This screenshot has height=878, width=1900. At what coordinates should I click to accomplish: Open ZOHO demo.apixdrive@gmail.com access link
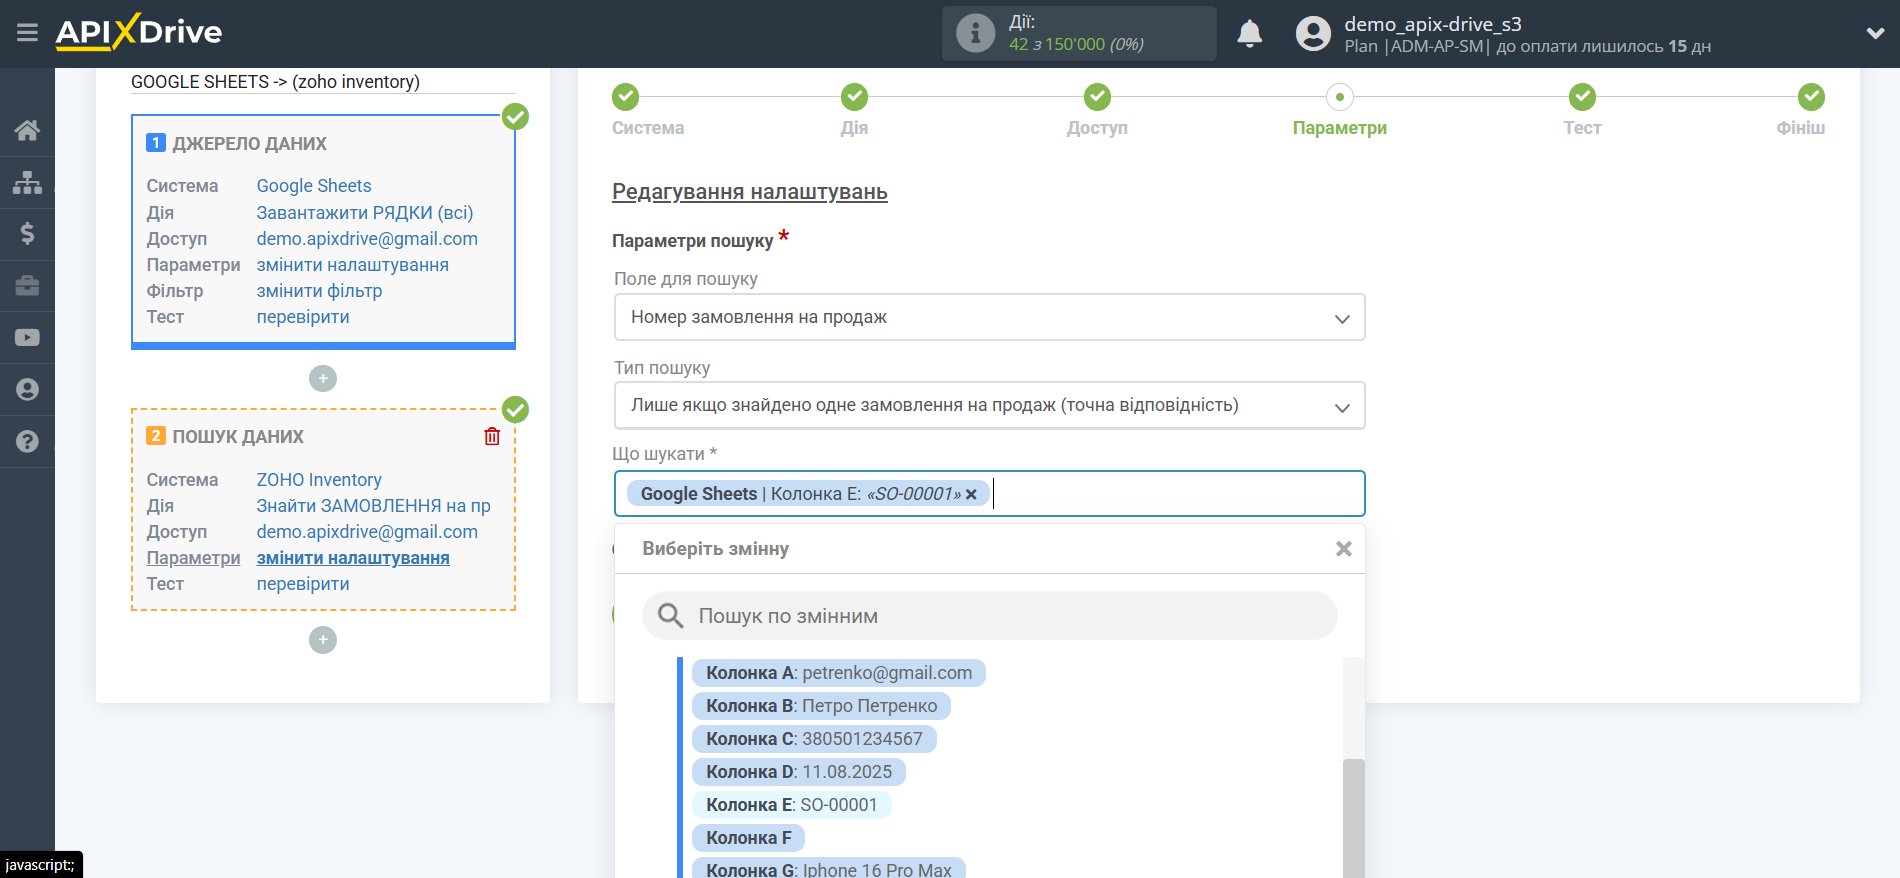(367, 532)
